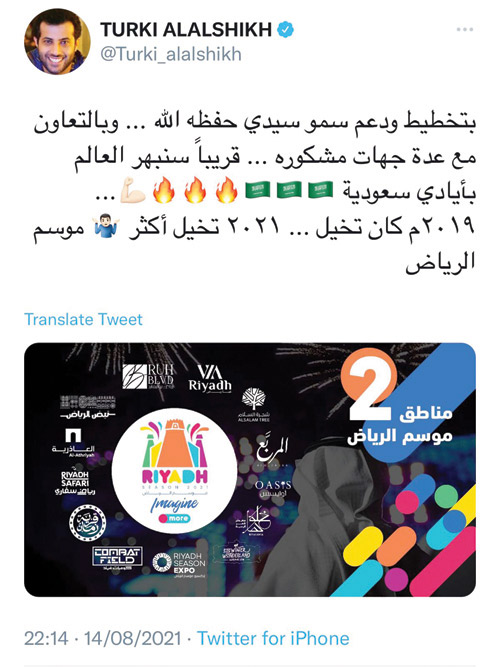Viewport: 500px width, 667px height.
Task: Click the Oasis logo in image
Action: point(273,489)
